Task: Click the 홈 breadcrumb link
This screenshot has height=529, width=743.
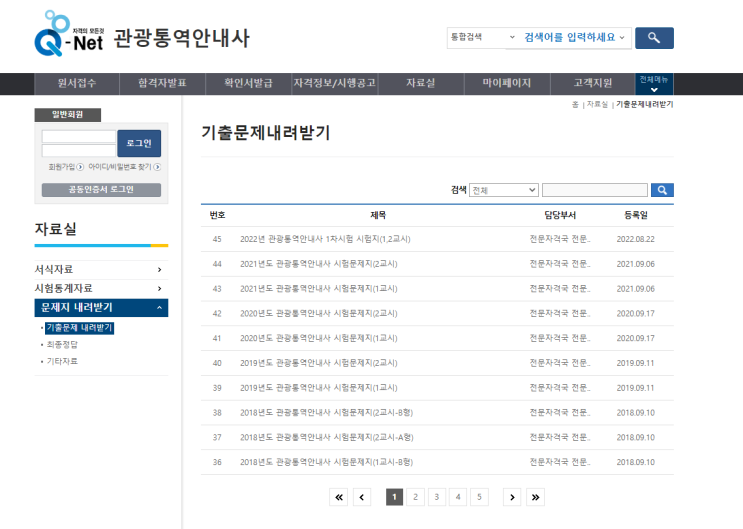Action: [x=575, y=104]
